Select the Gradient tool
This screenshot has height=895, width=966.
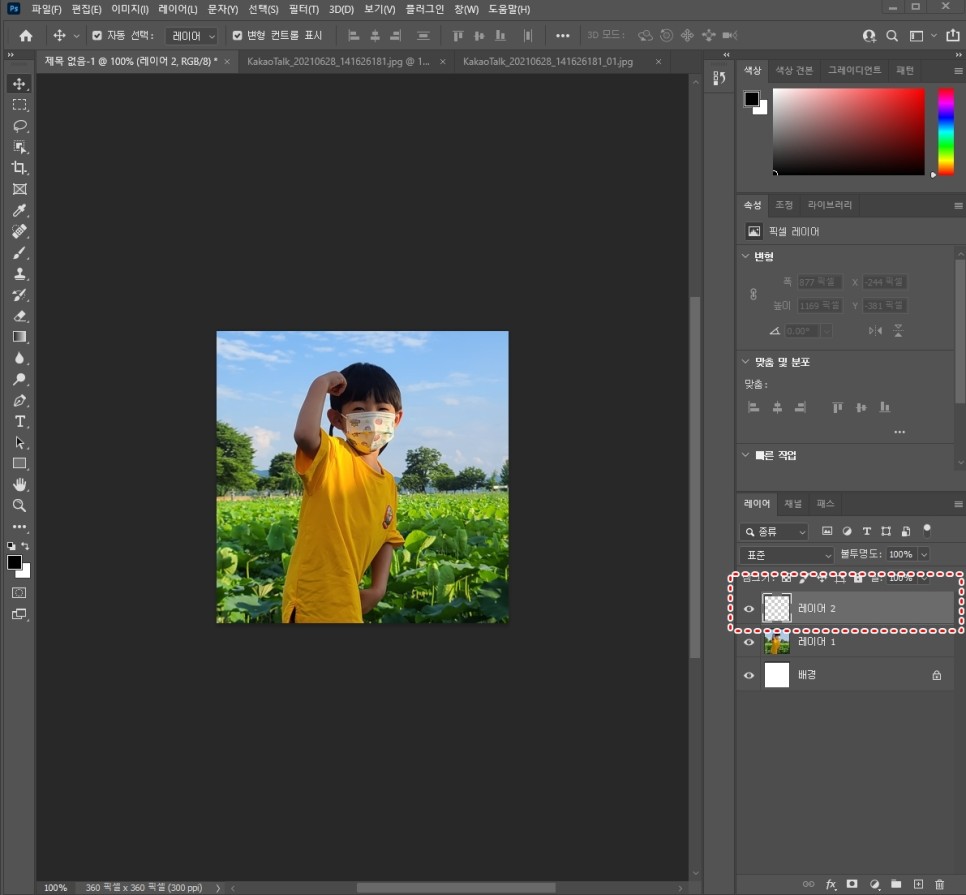[20, 337]
